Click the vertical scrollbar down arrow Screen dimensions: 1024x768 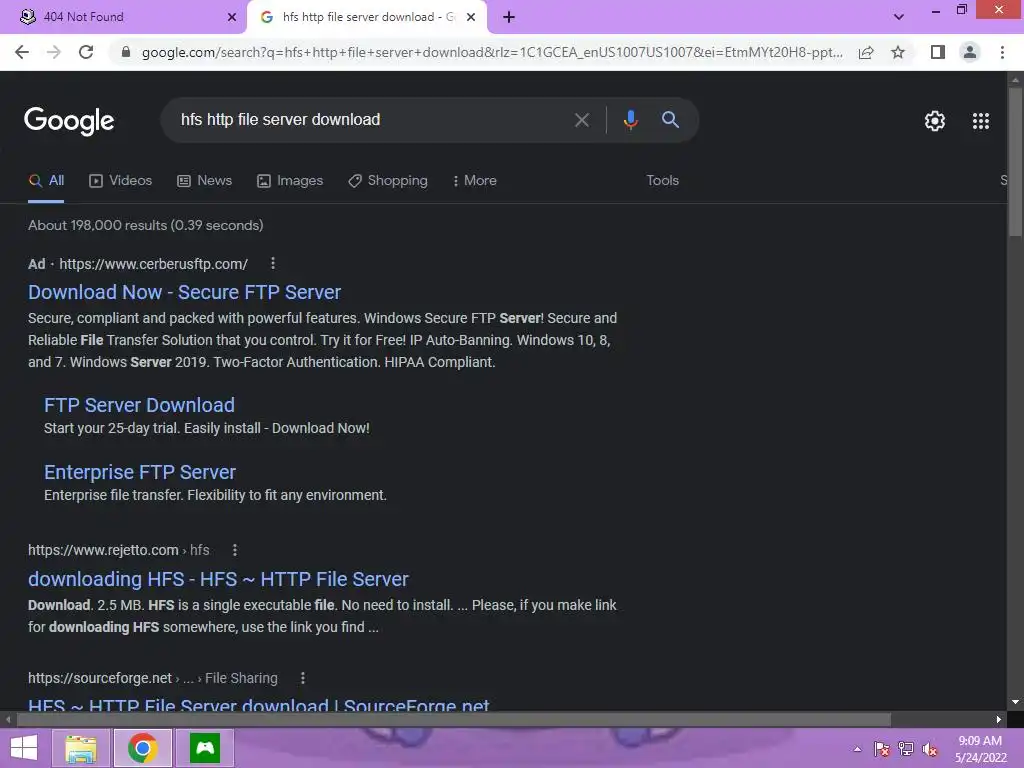[x=1015, y=702]
